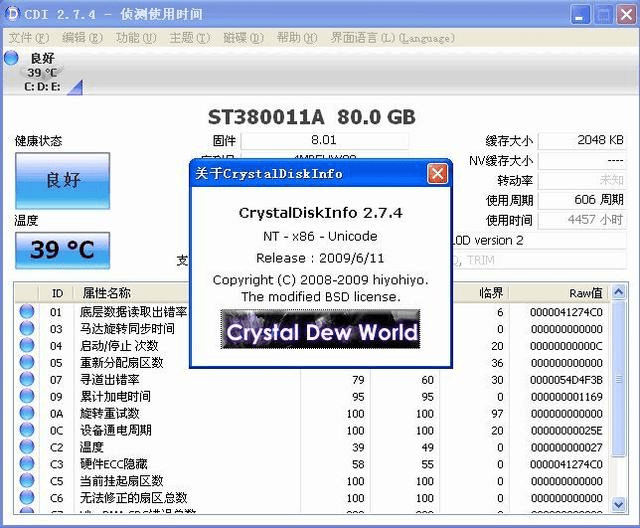
Task: Click raw value 00000000025E
Action: [x=567, y=430]
